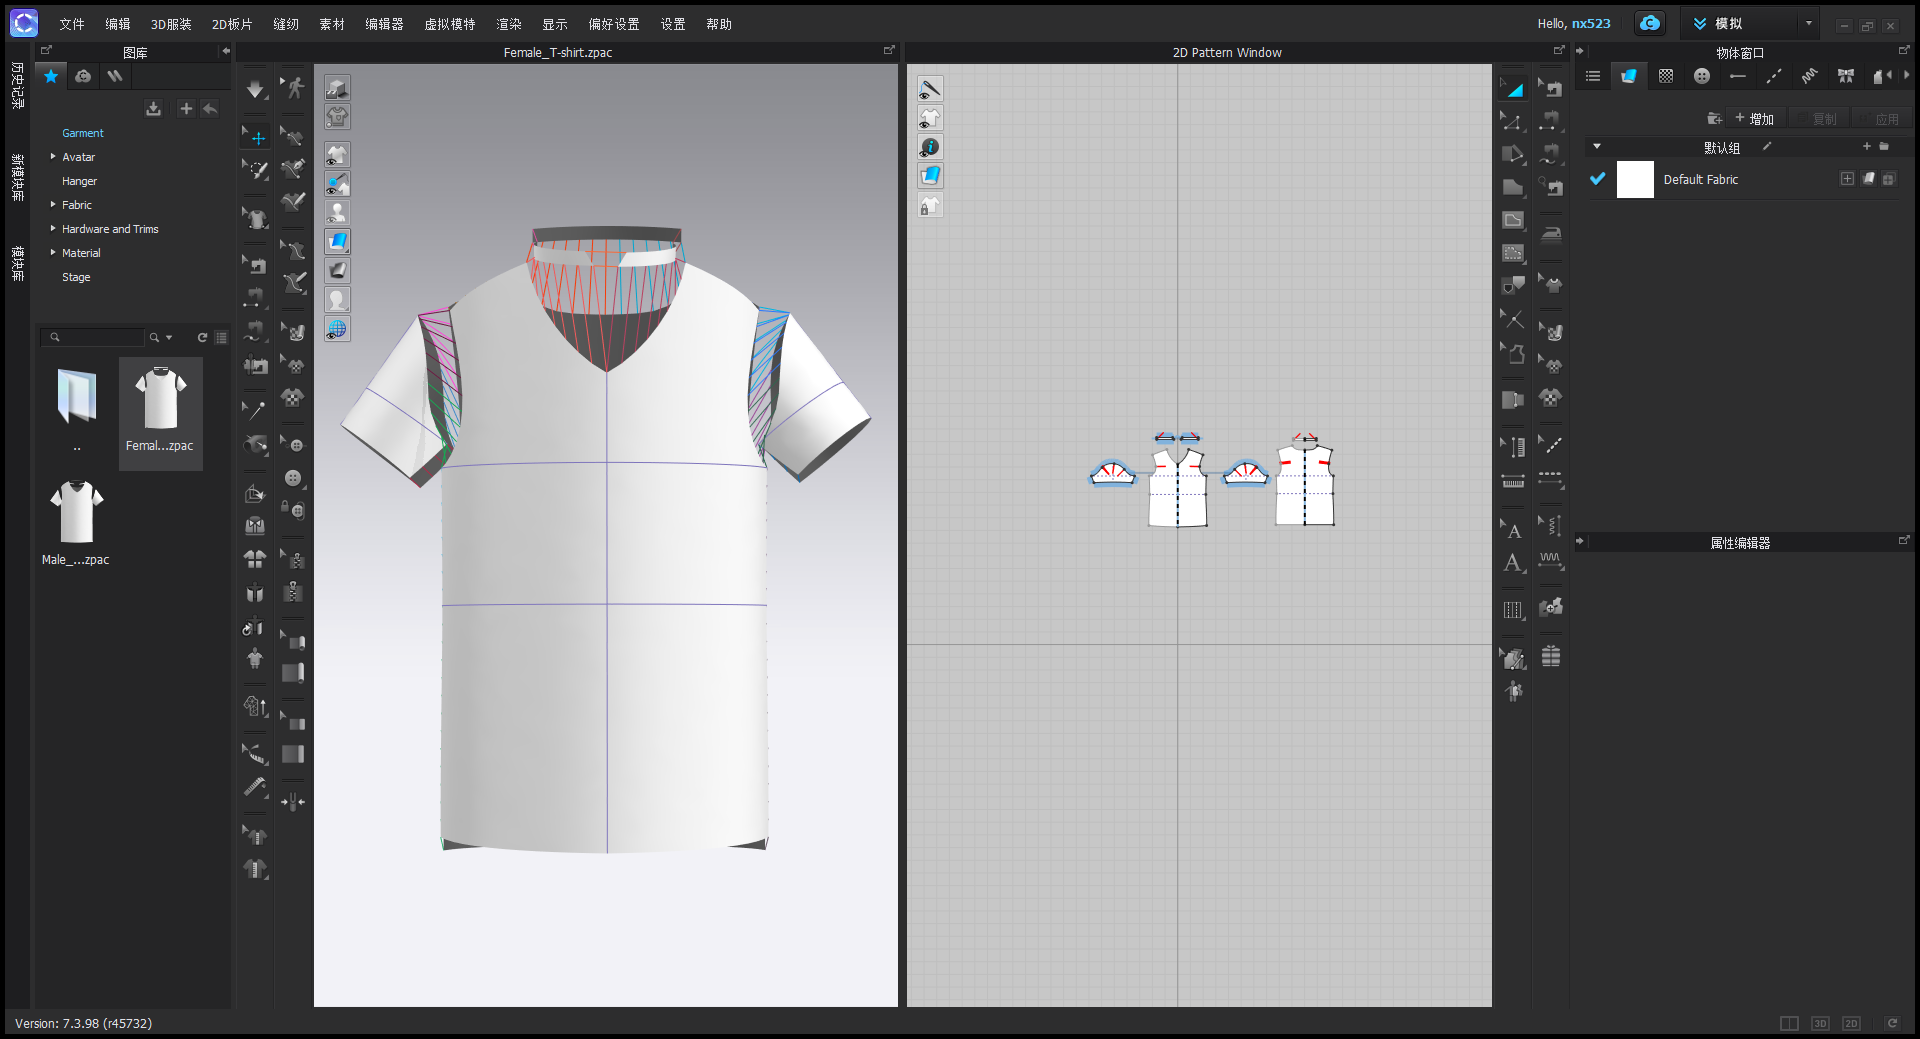This screenshot has width=1920, height=1039.
Task: Select the Simulate arrow tool in 3D toolbar
Action: pyautogui.click(x=256, y=90)
